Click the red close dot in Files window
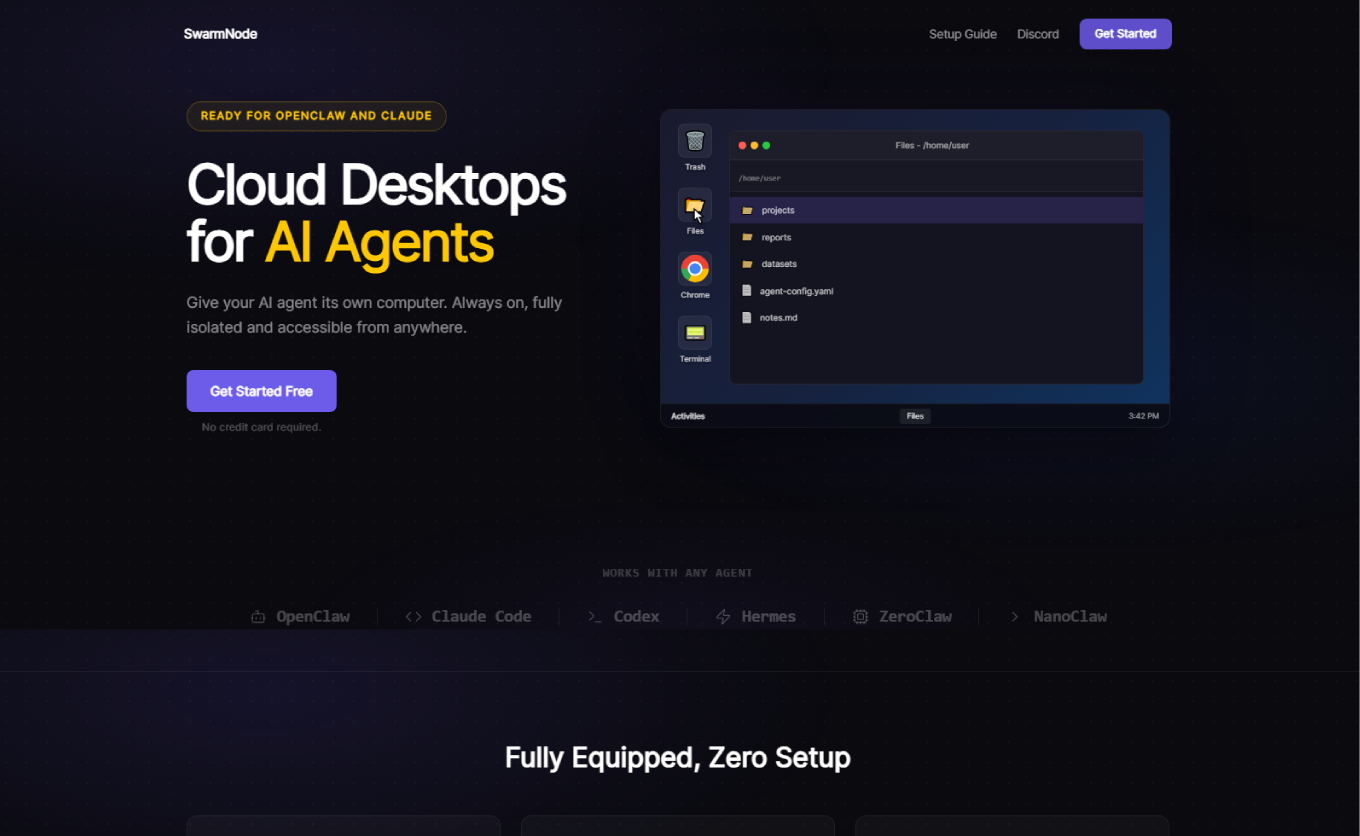 (742, 146)
